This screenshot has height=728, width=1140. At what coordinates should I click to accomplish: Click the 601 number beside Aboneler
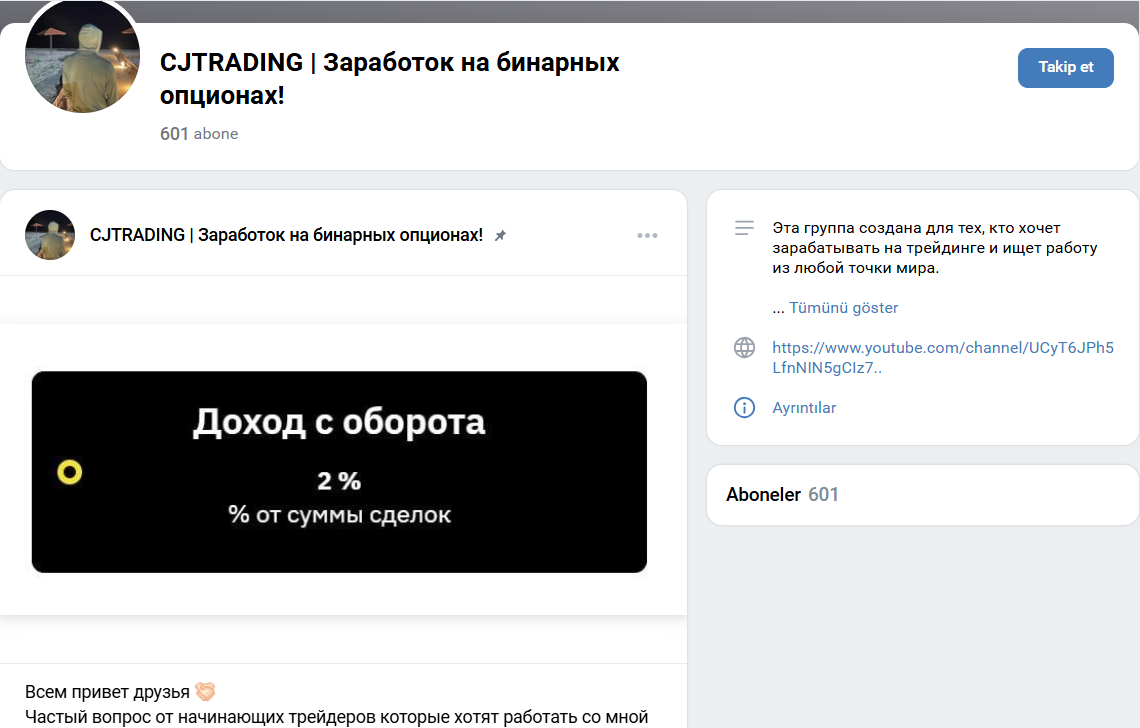pyautogui.click(x=823, y=494)
